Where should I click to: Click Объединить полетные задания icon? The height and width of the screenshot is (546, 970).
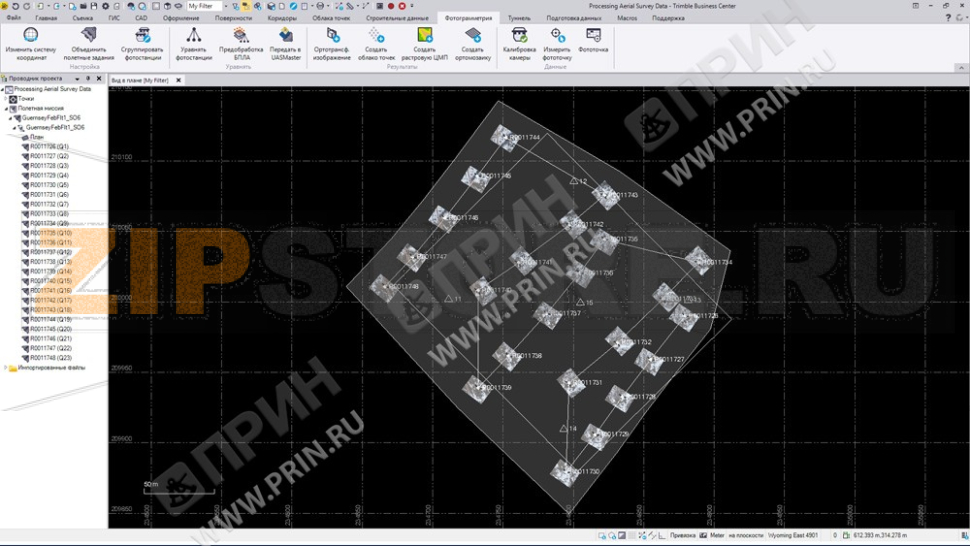coord(88,35)
